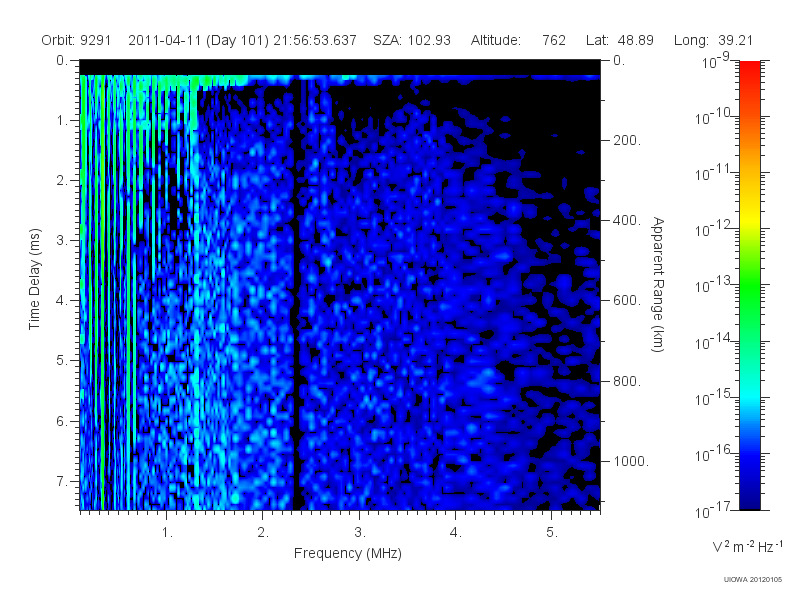
Task: Select the date 2011-04-11 (Day 101) text
Action: (198, 40)
